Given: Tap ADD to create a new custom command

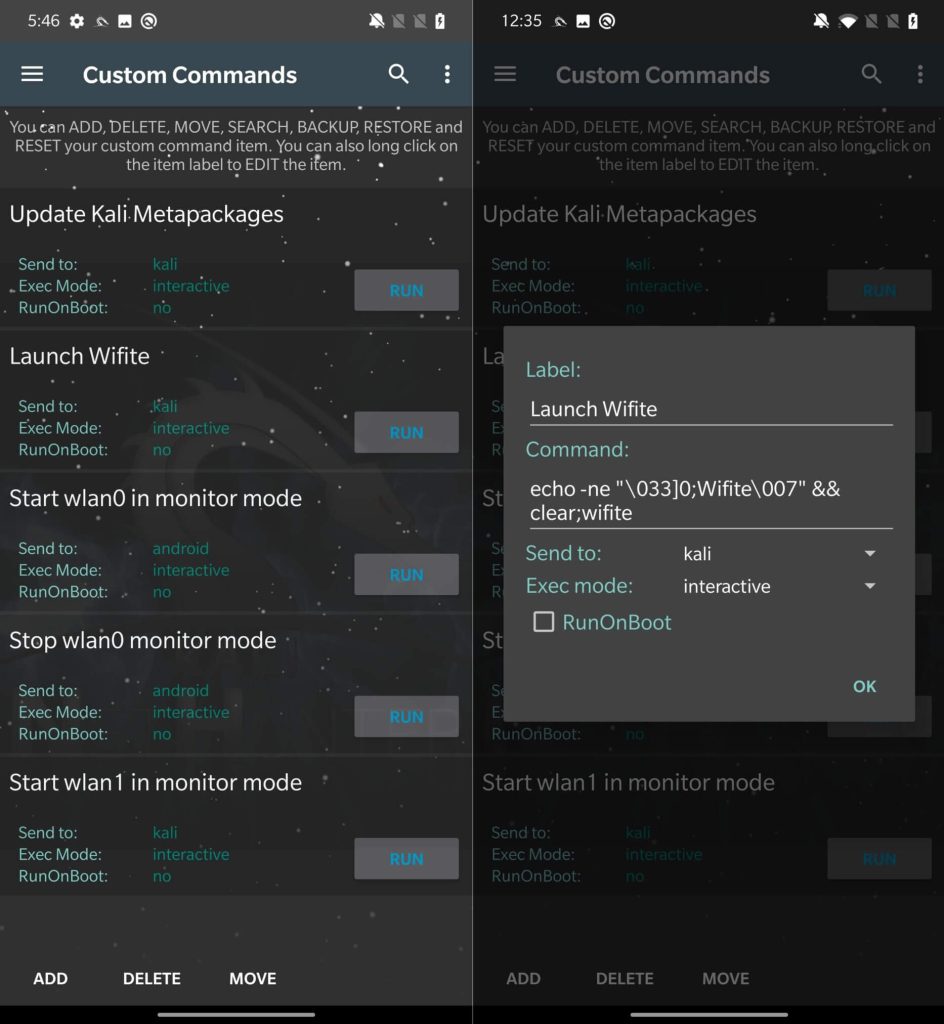Looking at the screenshot, I should pos(50,978).
